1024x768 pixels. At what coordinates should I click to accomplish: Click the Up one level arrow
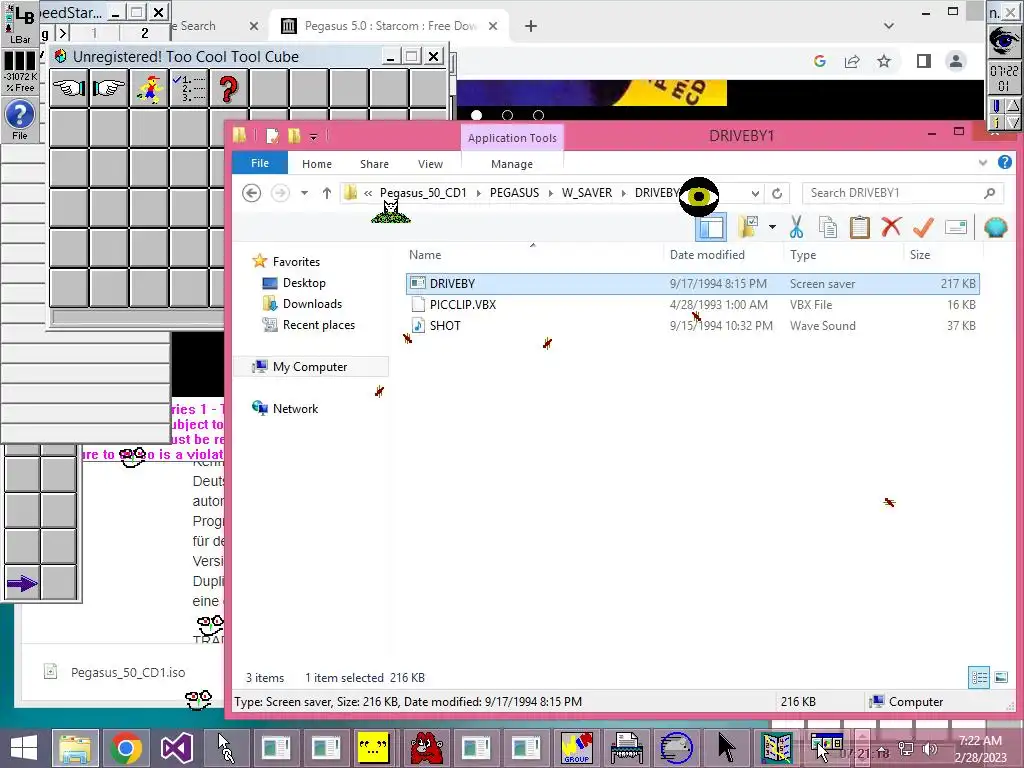(327, 193)
